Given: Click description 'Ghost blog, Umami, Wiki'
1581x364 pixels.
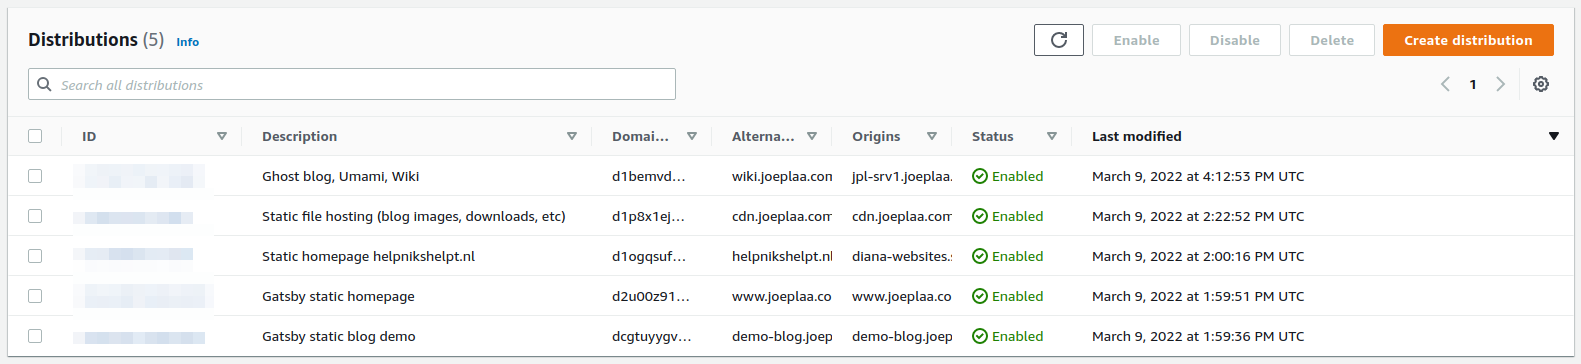Looking at the screenshot, I should pos(340,176).
